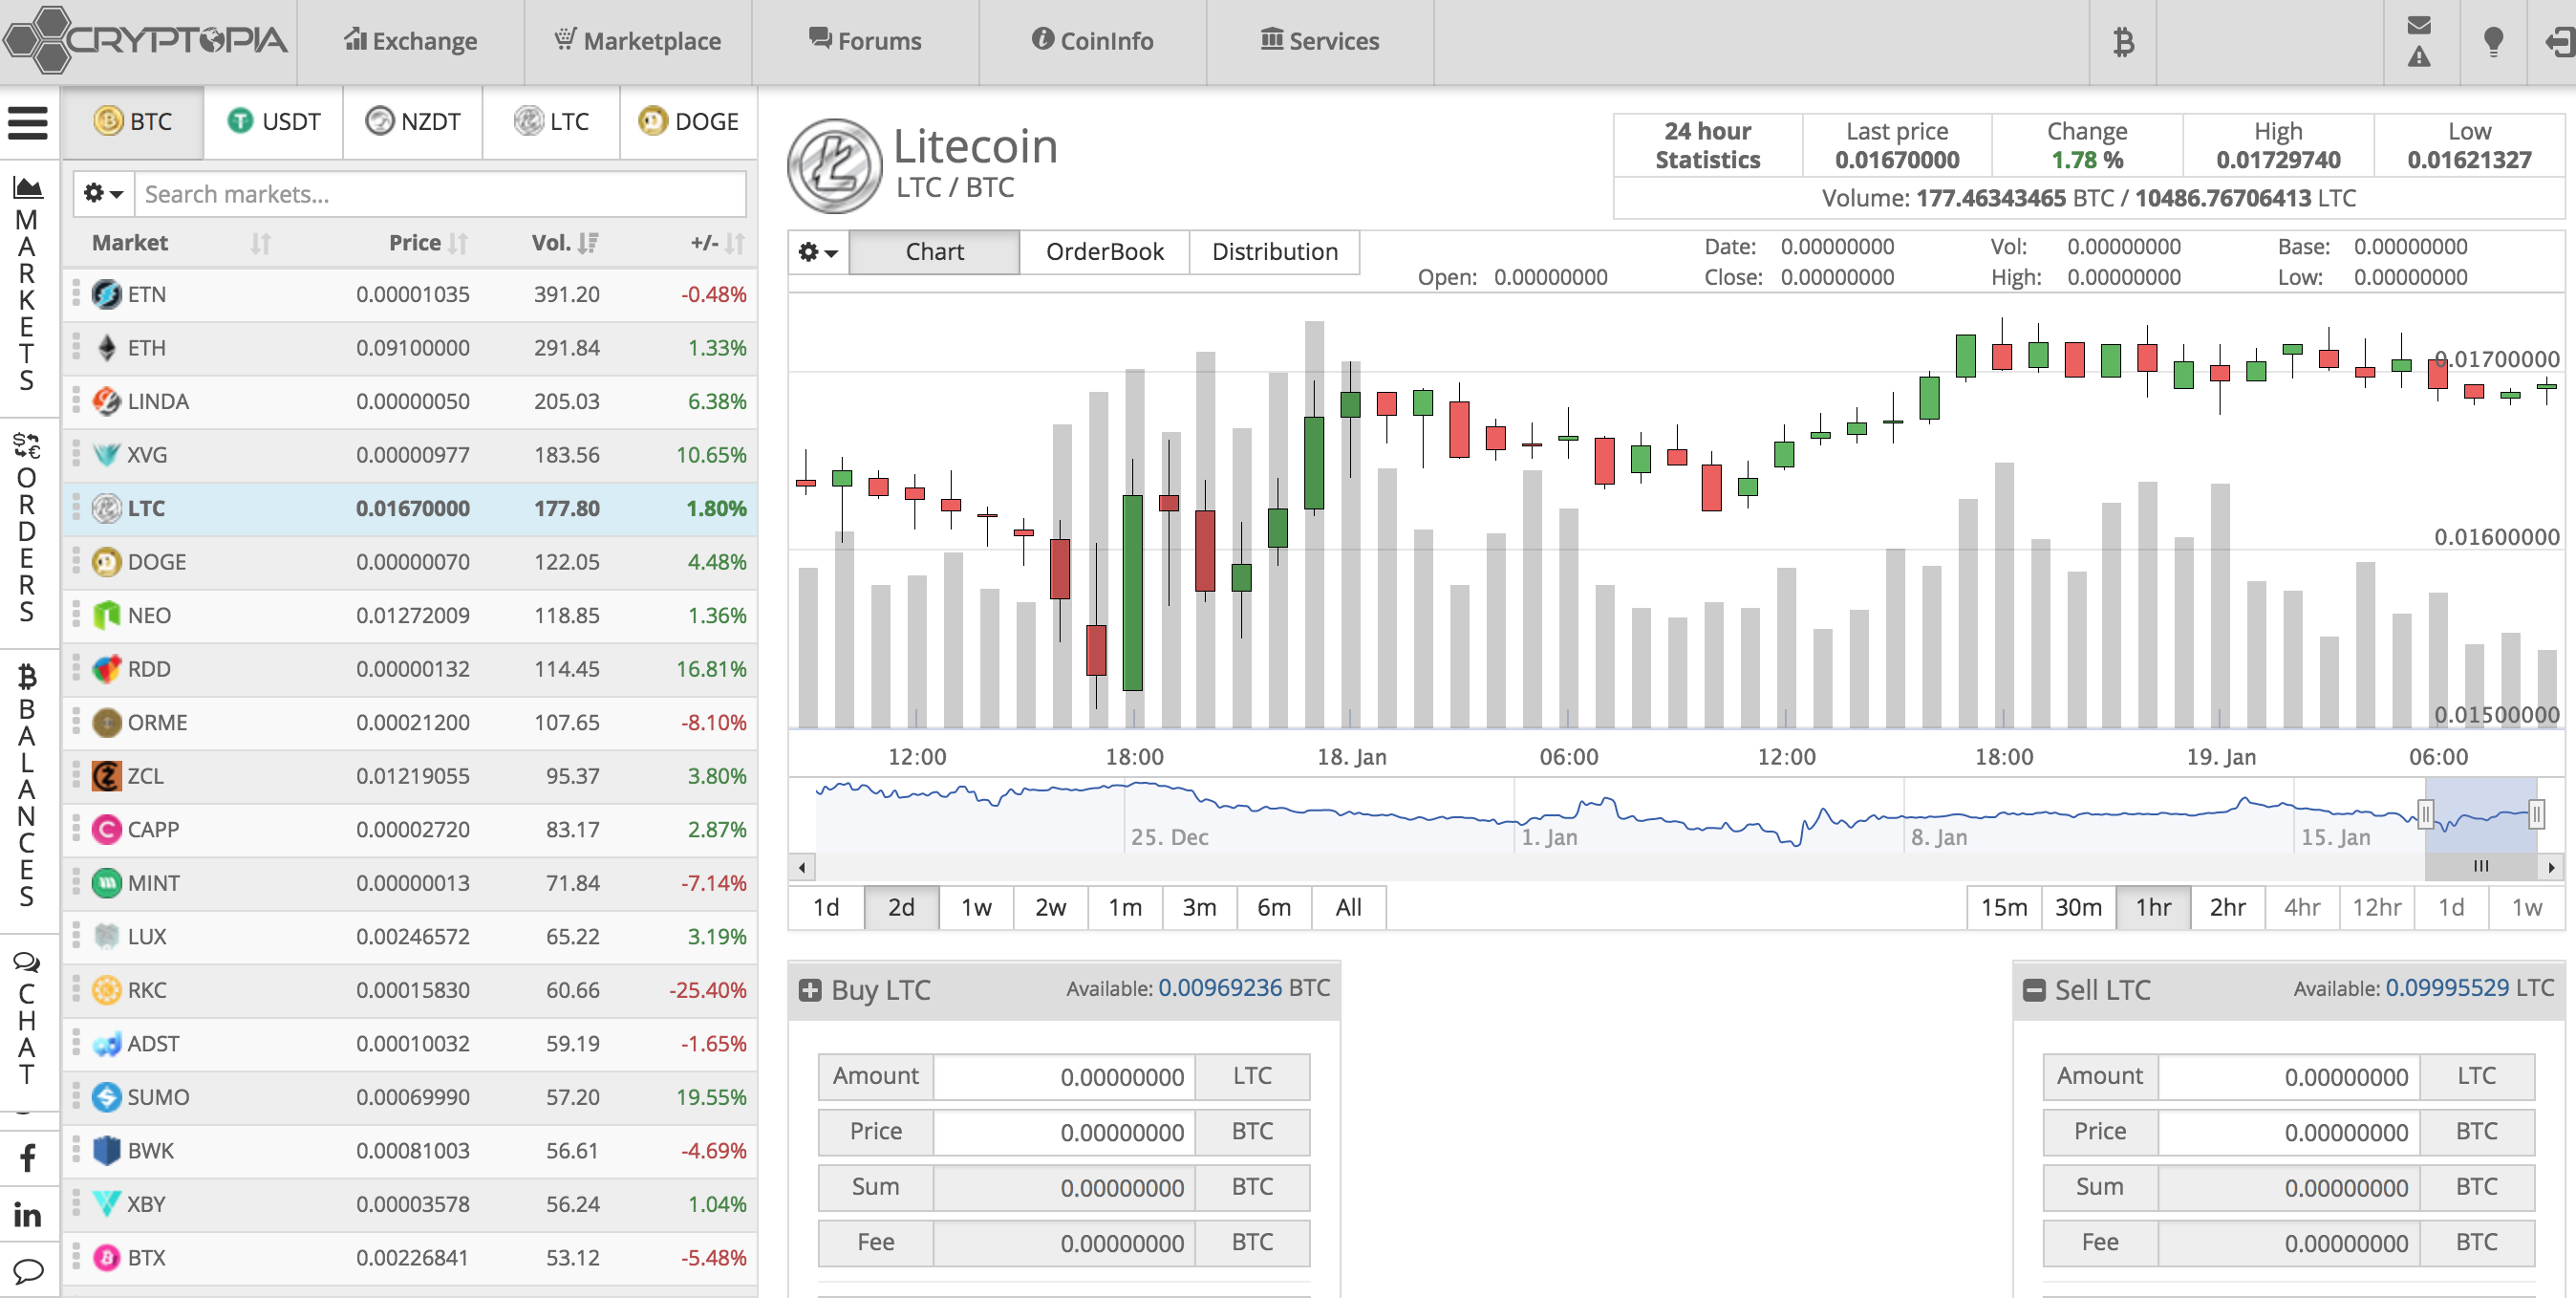
Task: Click the Buy LTC Amount field
Action: pos(1063,1077)
